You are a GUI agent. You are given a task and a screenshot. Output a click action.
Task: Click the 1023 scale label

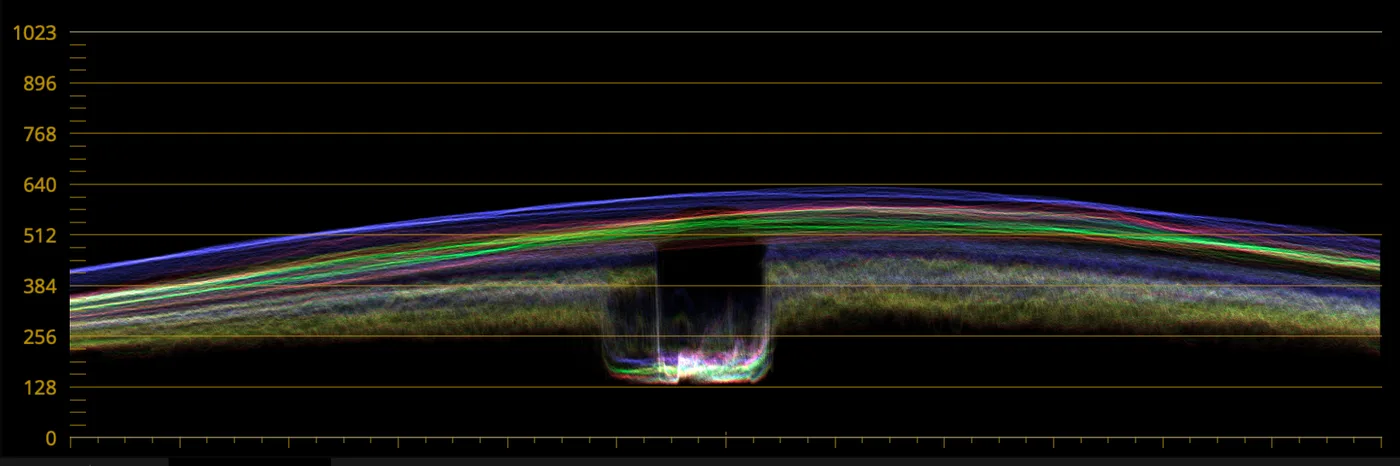(x=34, y=32)
